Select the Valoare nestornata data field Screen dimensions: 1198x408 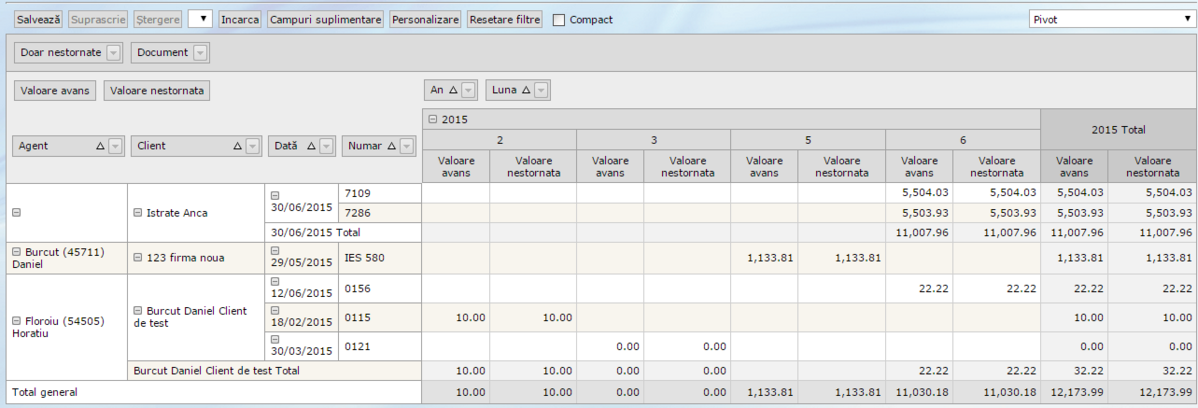pyautogui.click(x=156, y=91)
